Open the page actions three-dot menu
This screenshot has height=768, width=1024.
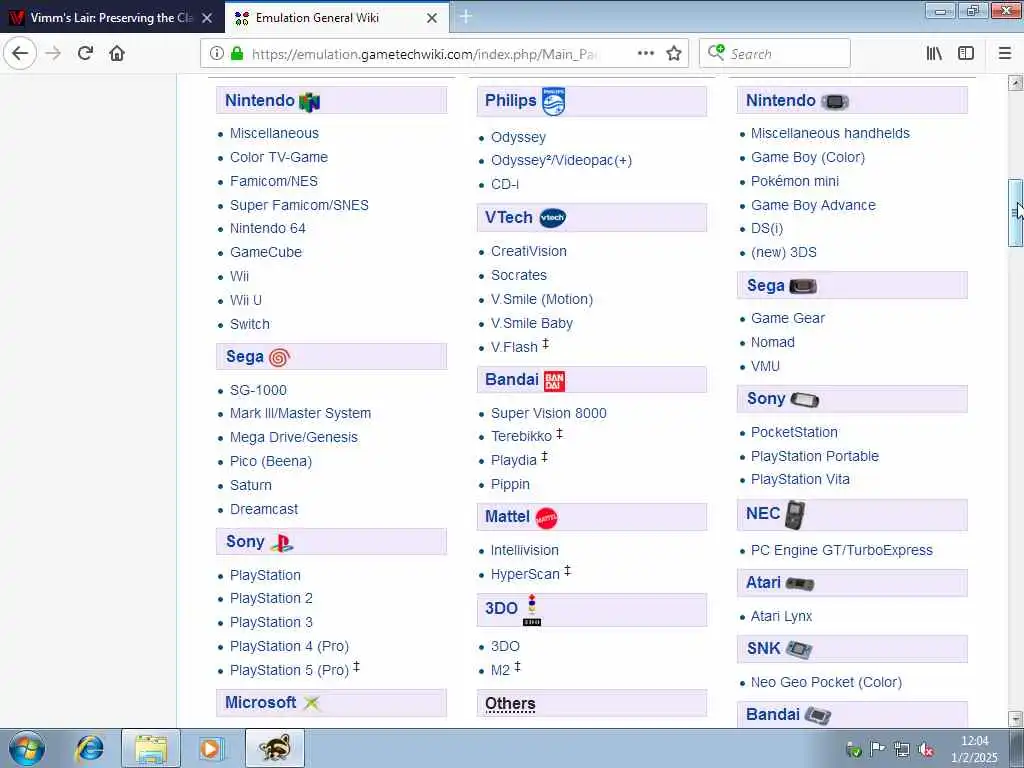(x=645, y=53)
